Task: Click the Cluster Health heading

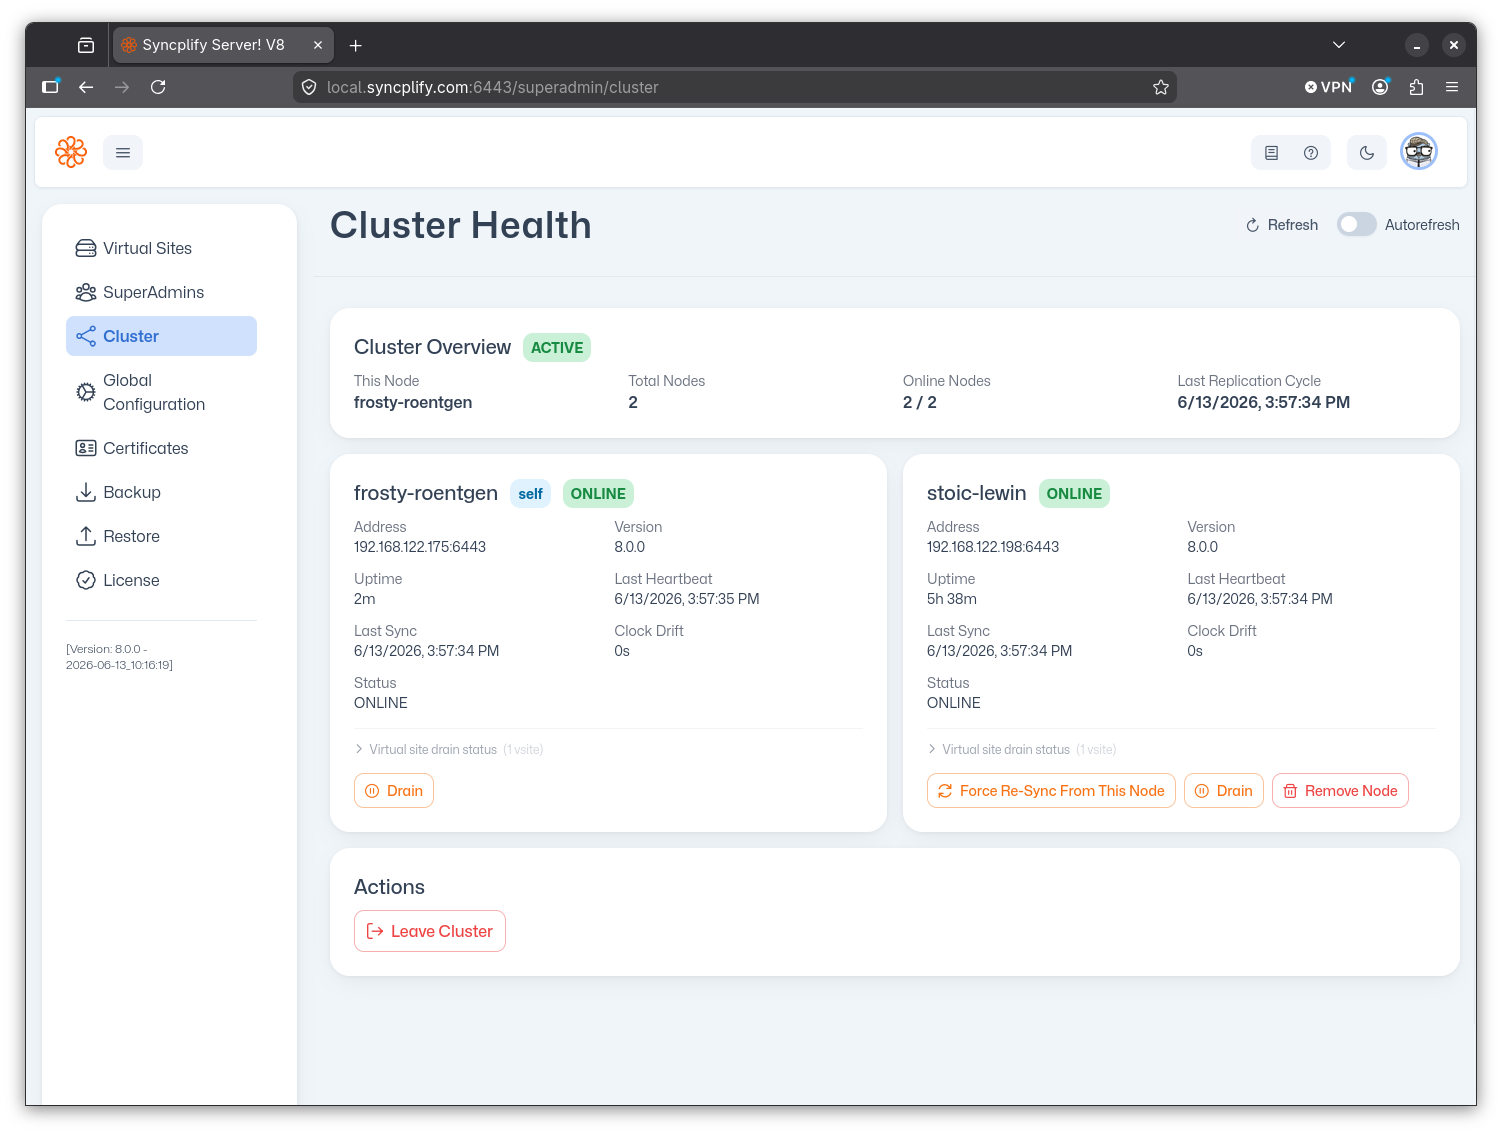Action: [461, 226]
